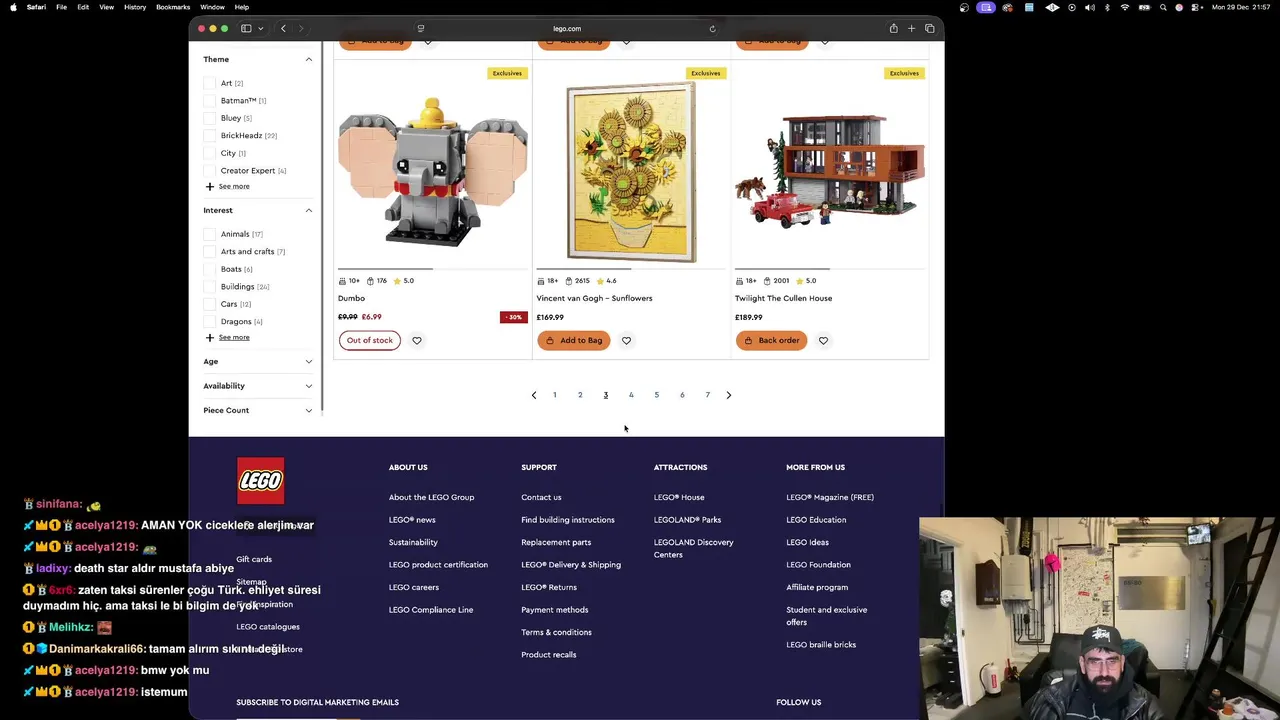
Task: Open the Replacement parts footer link
Action: tap(556, 542)
